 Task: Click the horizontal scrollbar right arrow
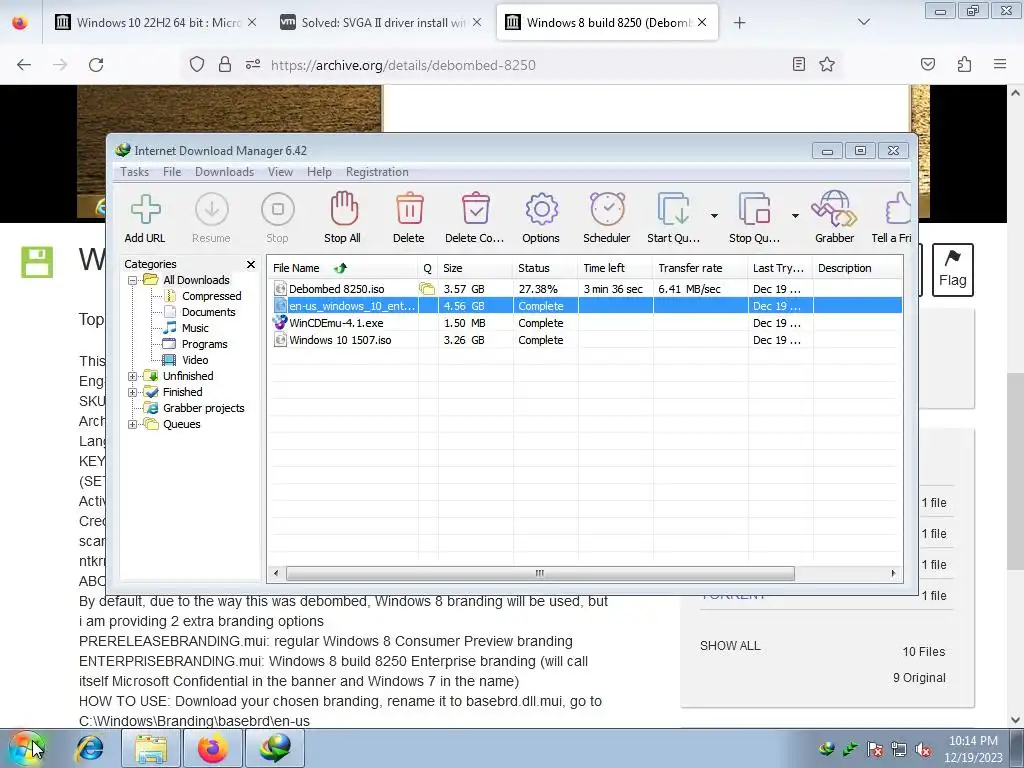coord(893,573)
